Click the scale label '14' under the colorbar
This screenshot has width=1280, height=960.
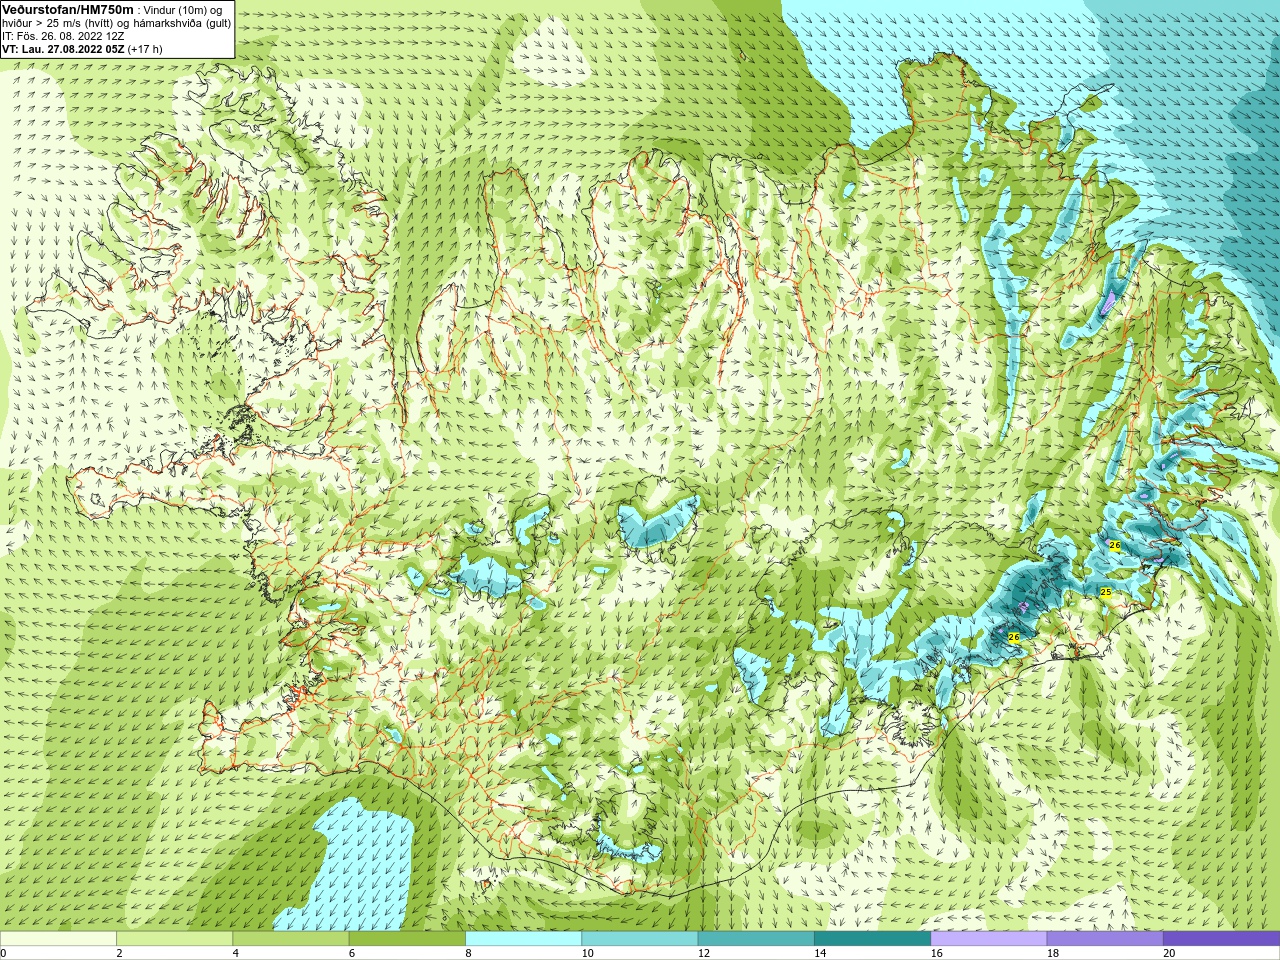click(x=820, y=953)
